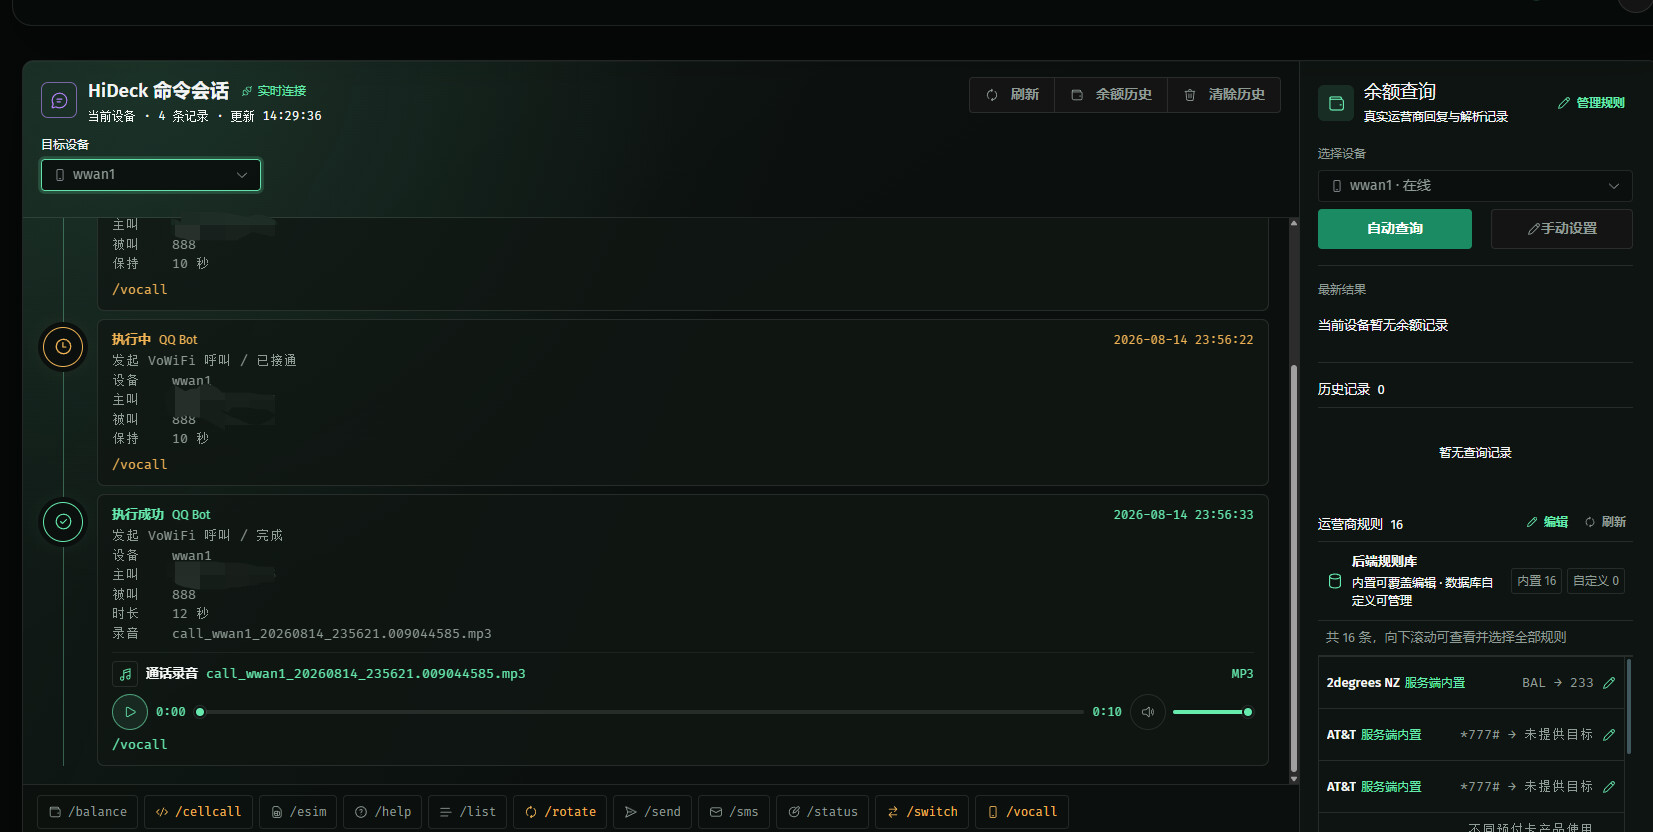The height and width of the screenshot is (832, 1653).
Task: Click 编辑 next to 运营商规则
Action: [1547, 522]
